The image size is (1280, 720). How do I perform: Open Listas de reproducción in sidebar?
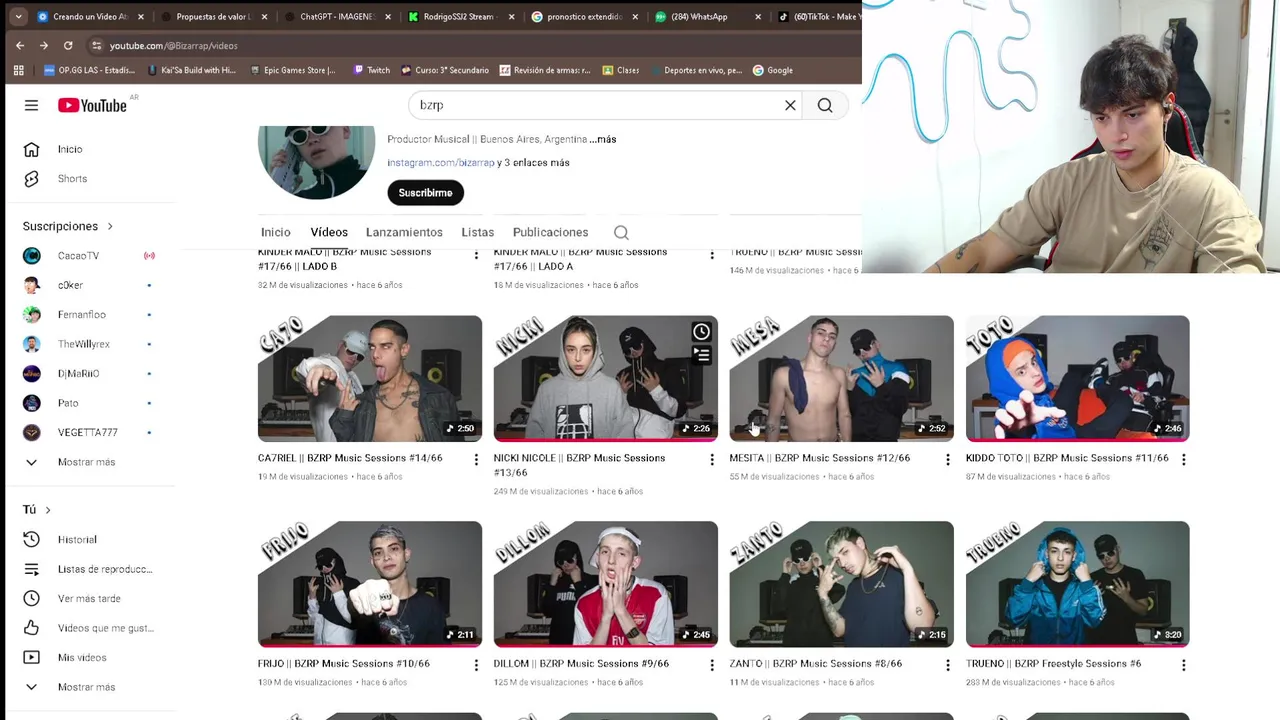90,569
